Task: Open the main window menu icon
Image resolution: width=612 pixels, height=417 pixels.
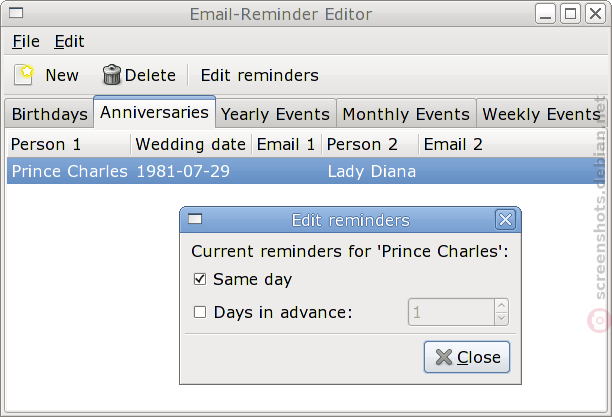Action: [14, 14]
